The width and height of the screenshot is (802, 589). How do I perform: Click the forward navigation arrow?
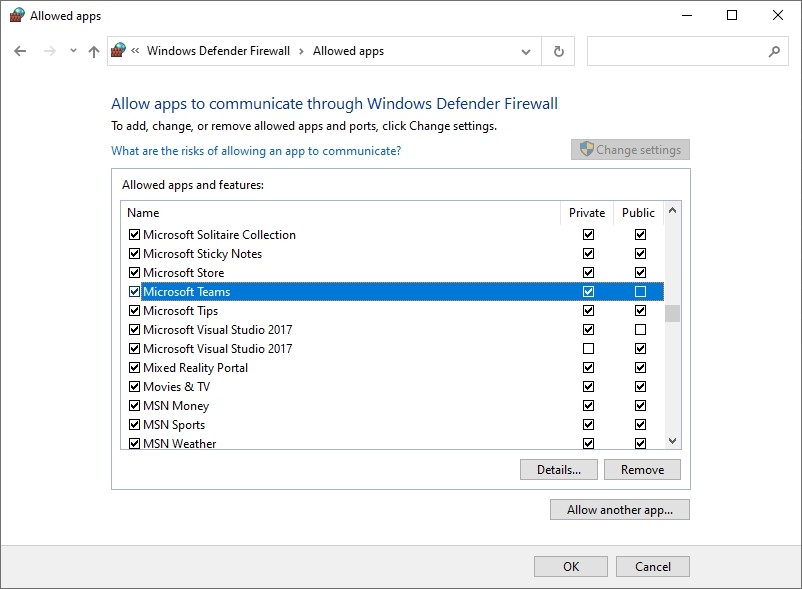[50, 51]
